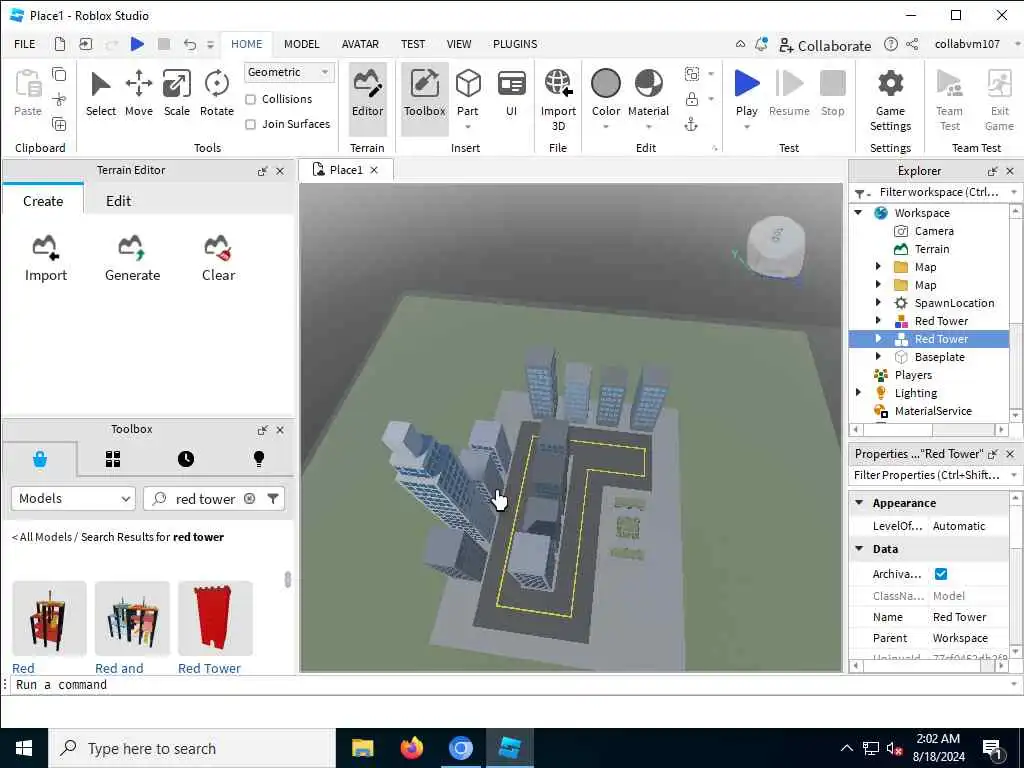This screenshot has height=768, width=1024.
Task: Click the Anchor toggle icon
Action: point(691,124)
